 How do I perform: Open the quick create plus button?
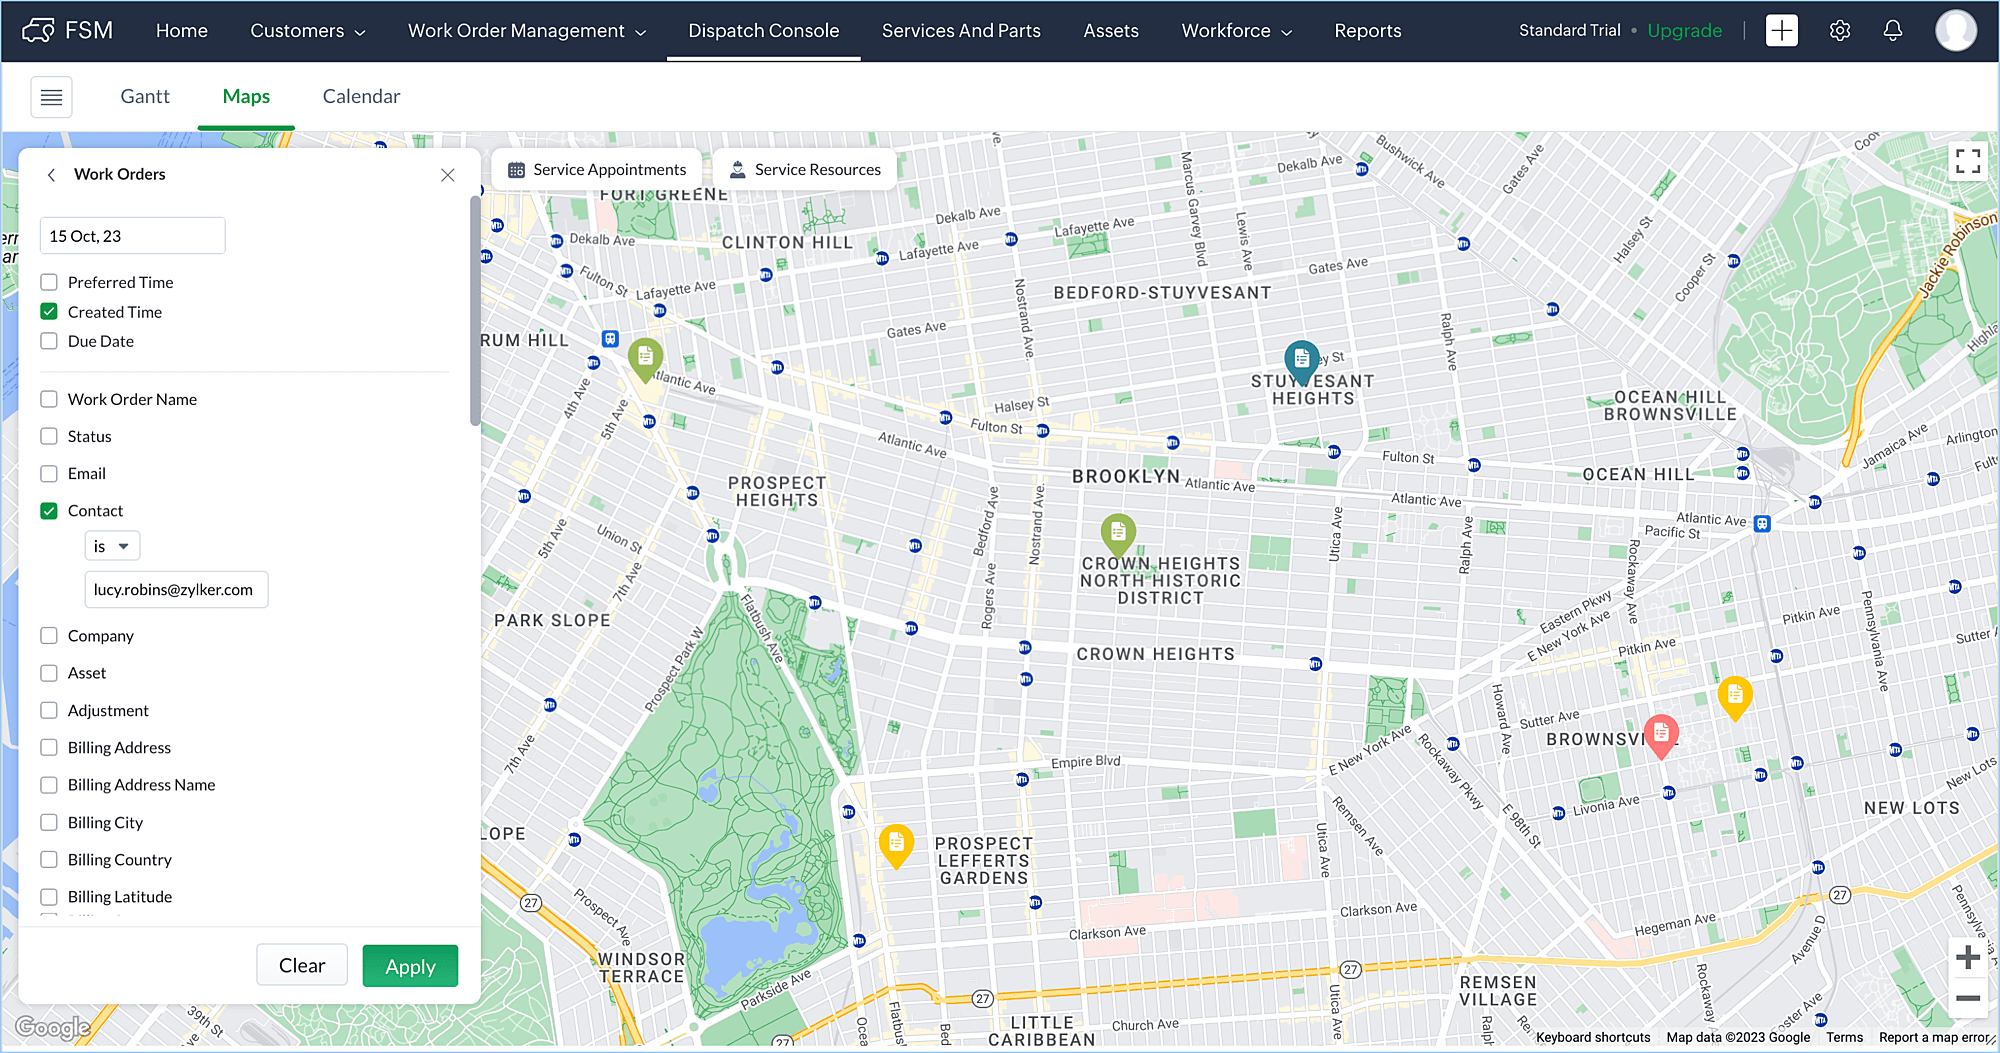pyautogui.click(x=1782, y=30)
